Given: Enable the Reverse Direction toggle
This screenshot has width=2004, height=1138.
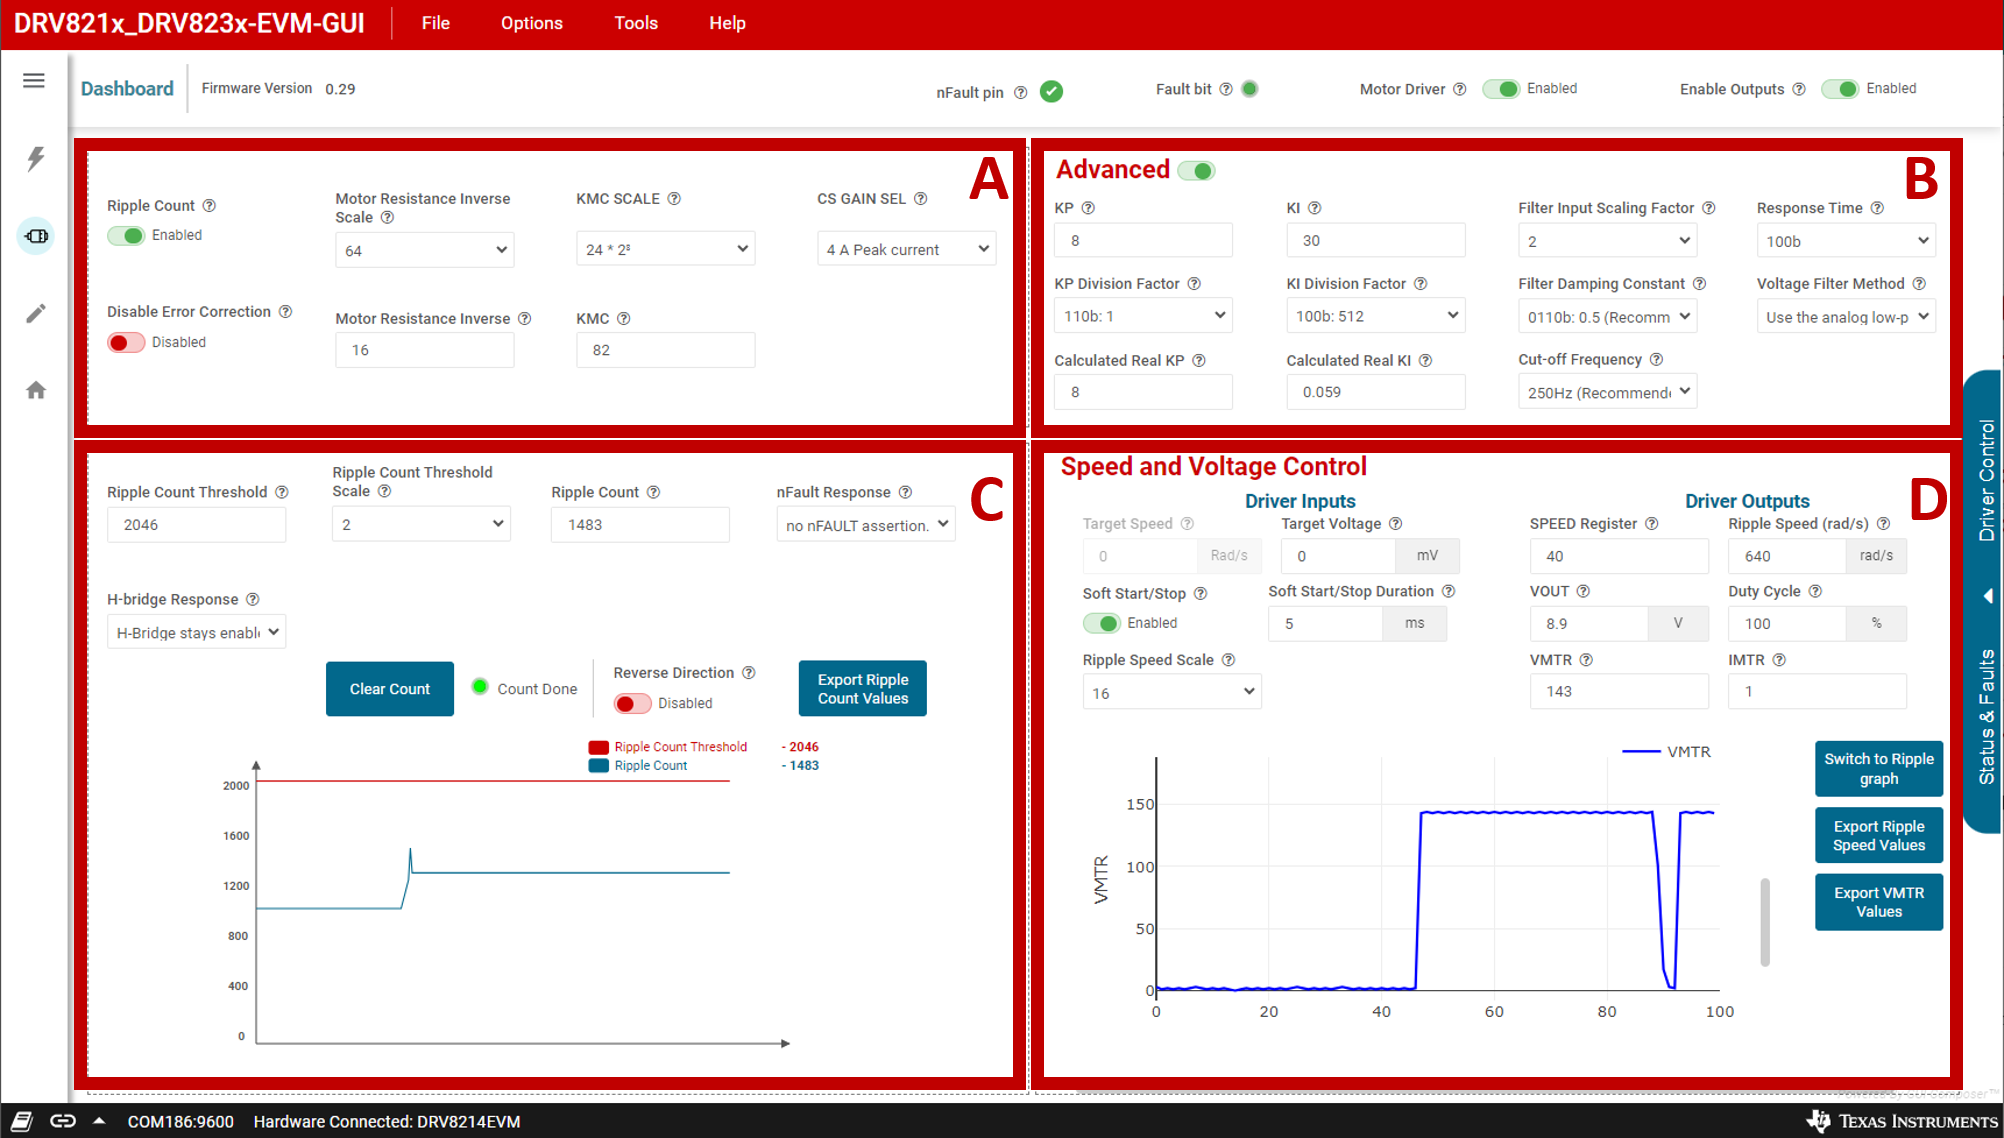Looking at the screenshot, I should (631, 704).
